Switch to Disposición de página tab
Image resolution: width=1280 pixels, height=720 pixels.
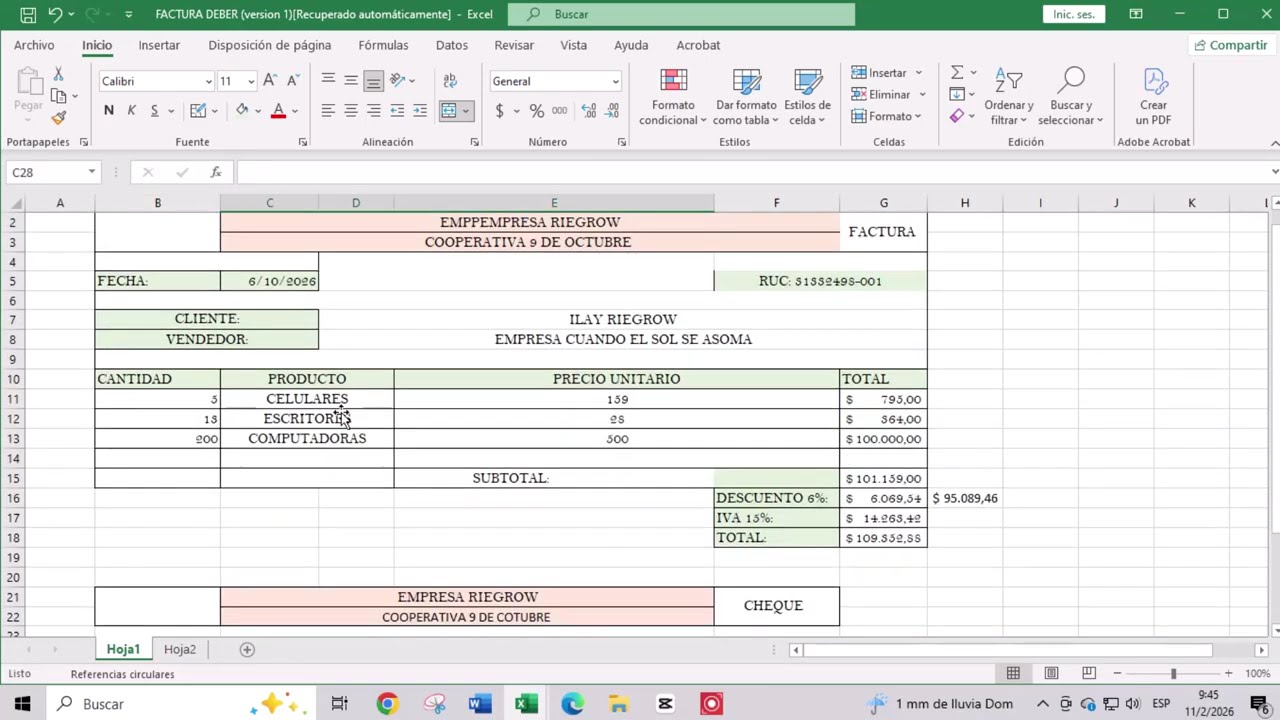tap(269, 45)
